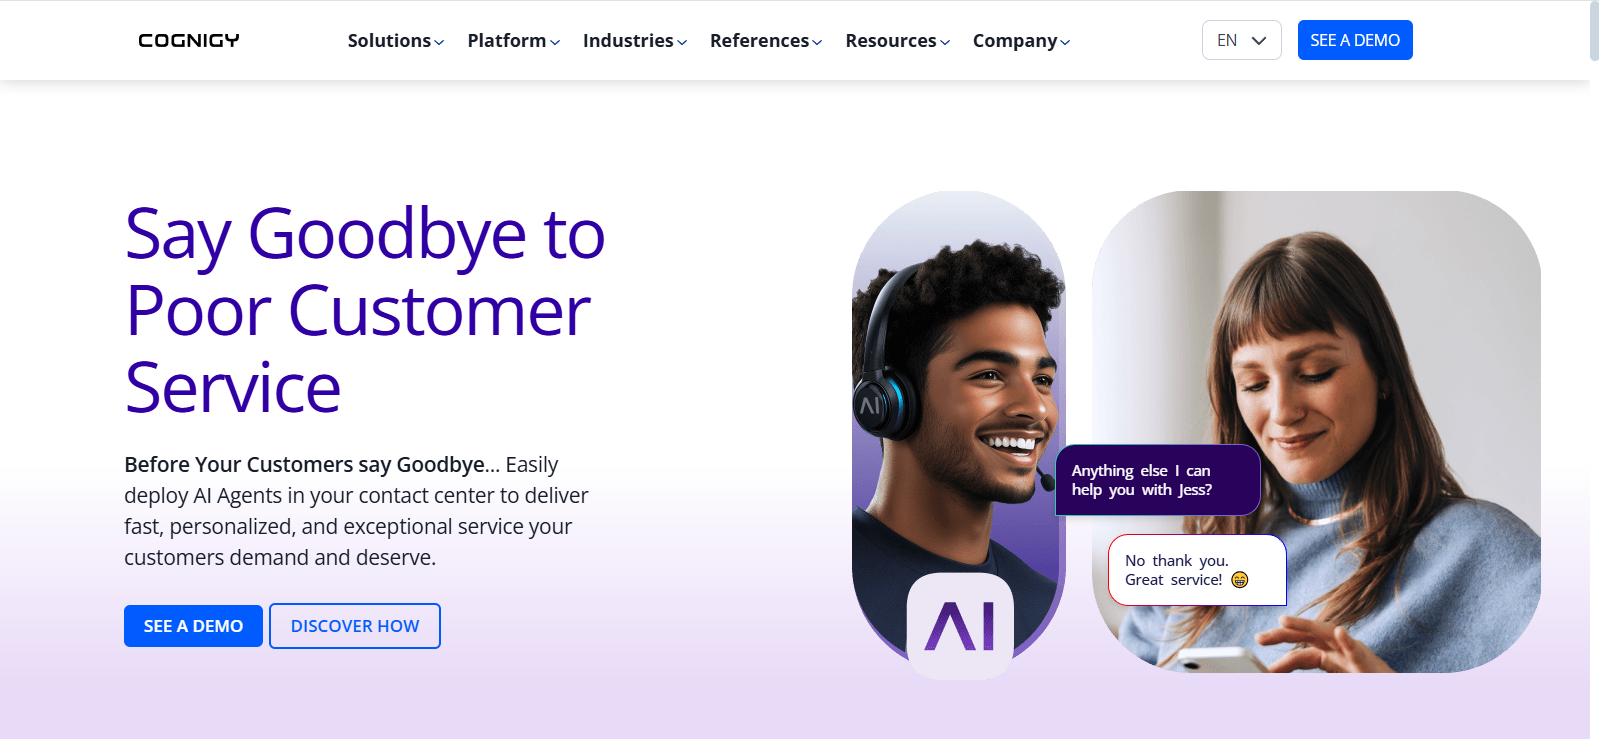Click the grinning emoji in chat bubble
The height and width of the screenshot is (739, 1599).
point(1240,580)
